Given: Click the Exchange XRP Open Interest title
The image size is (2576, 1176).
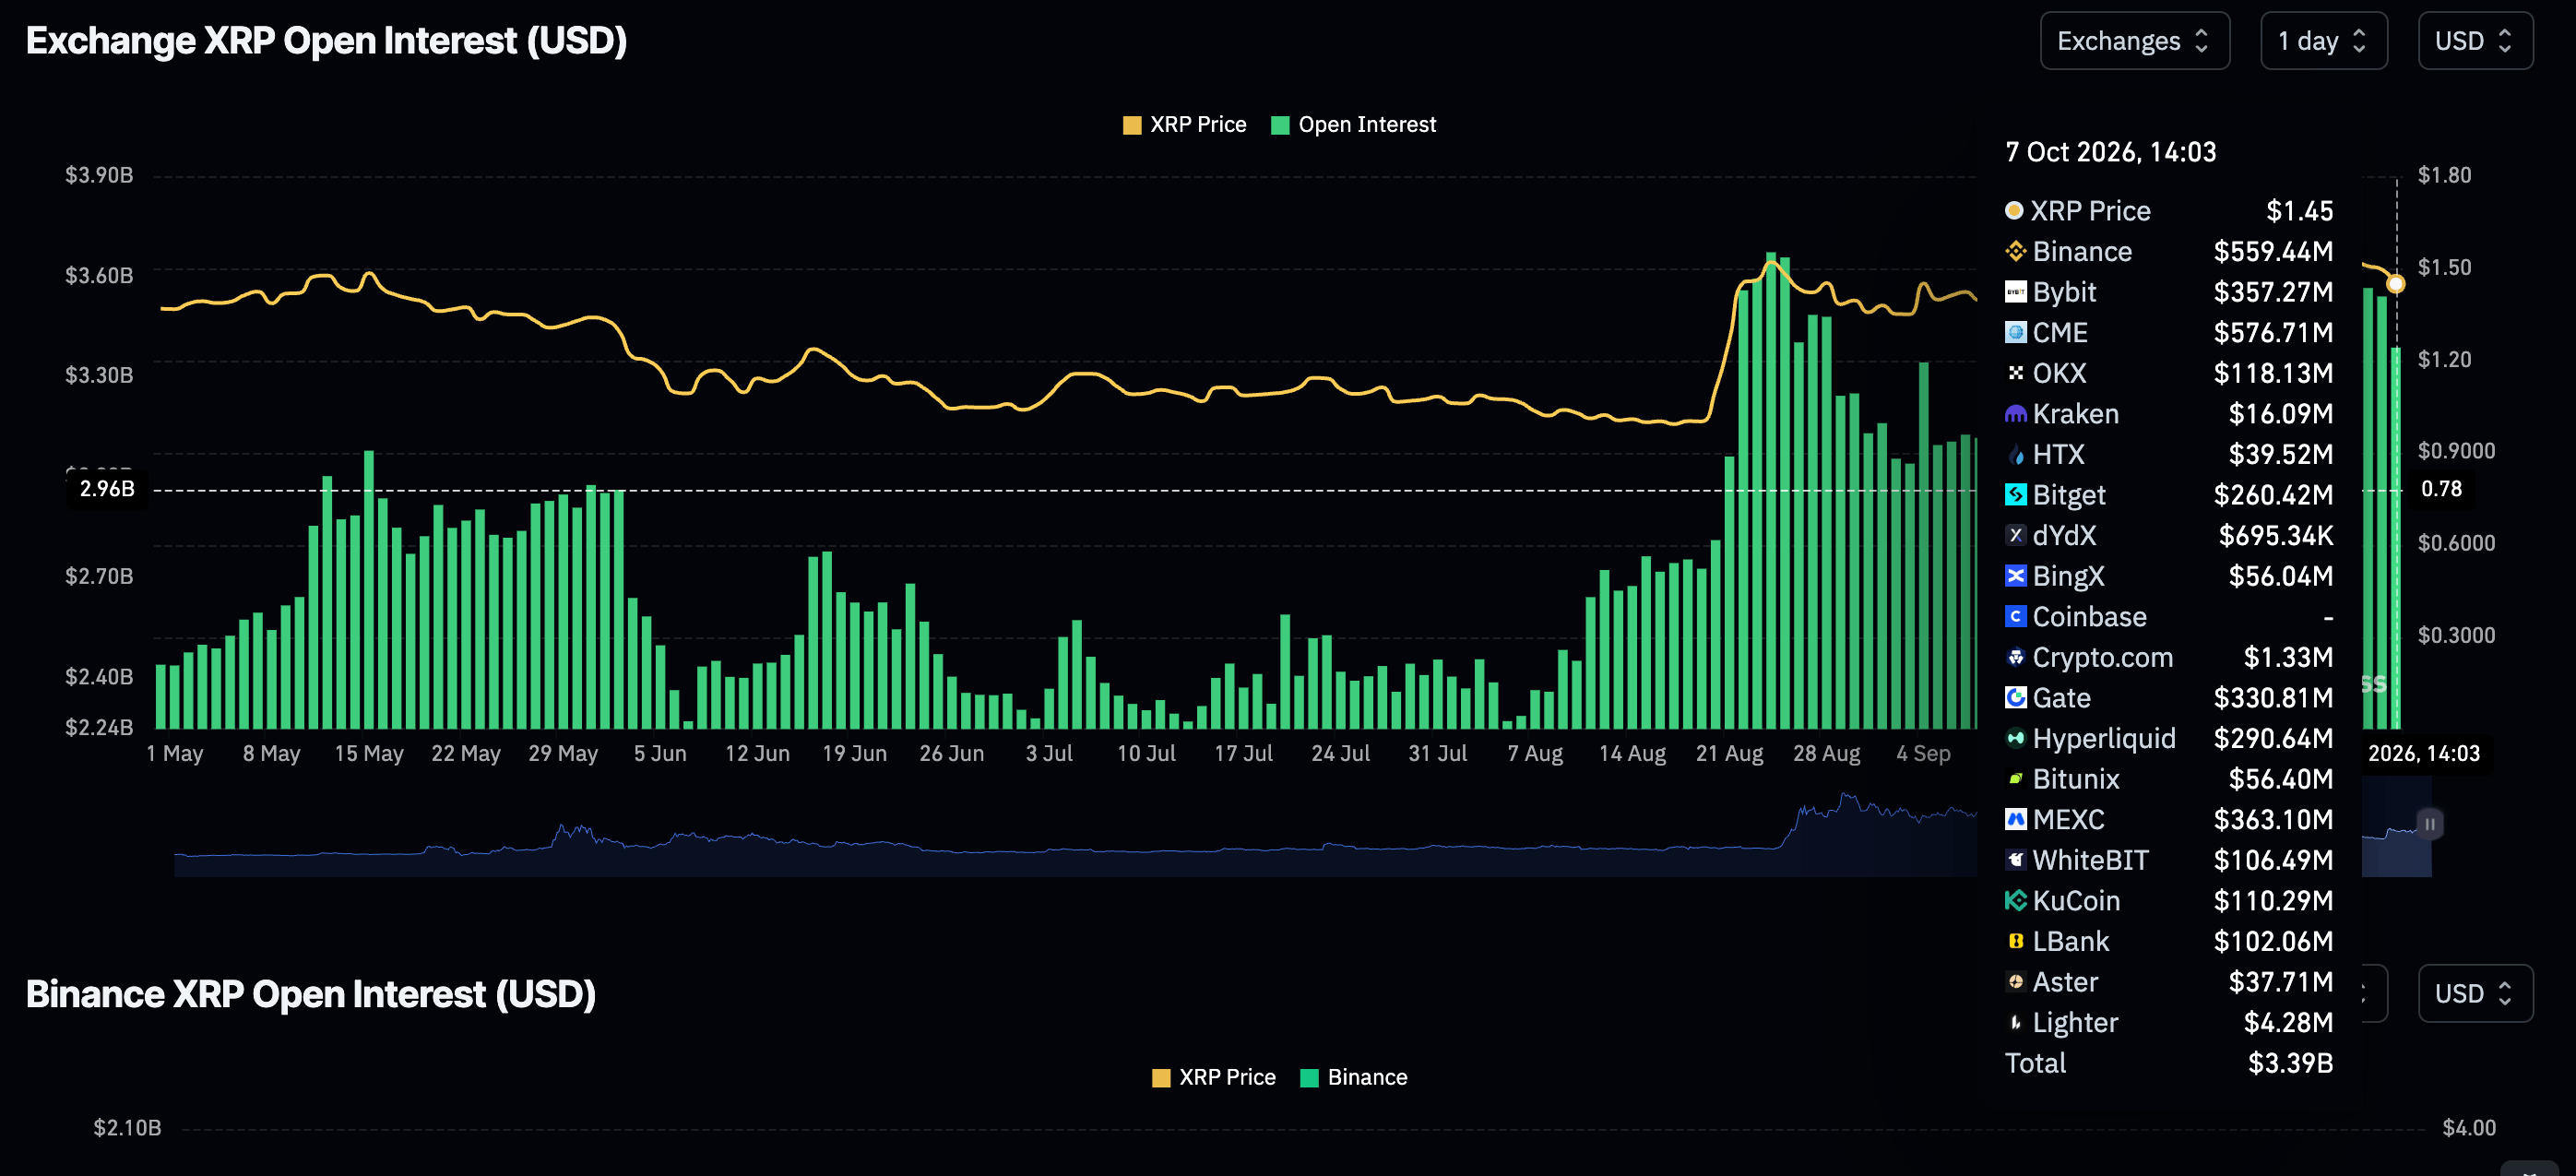Looking at the screenshot, I should [x=326, y=41].
